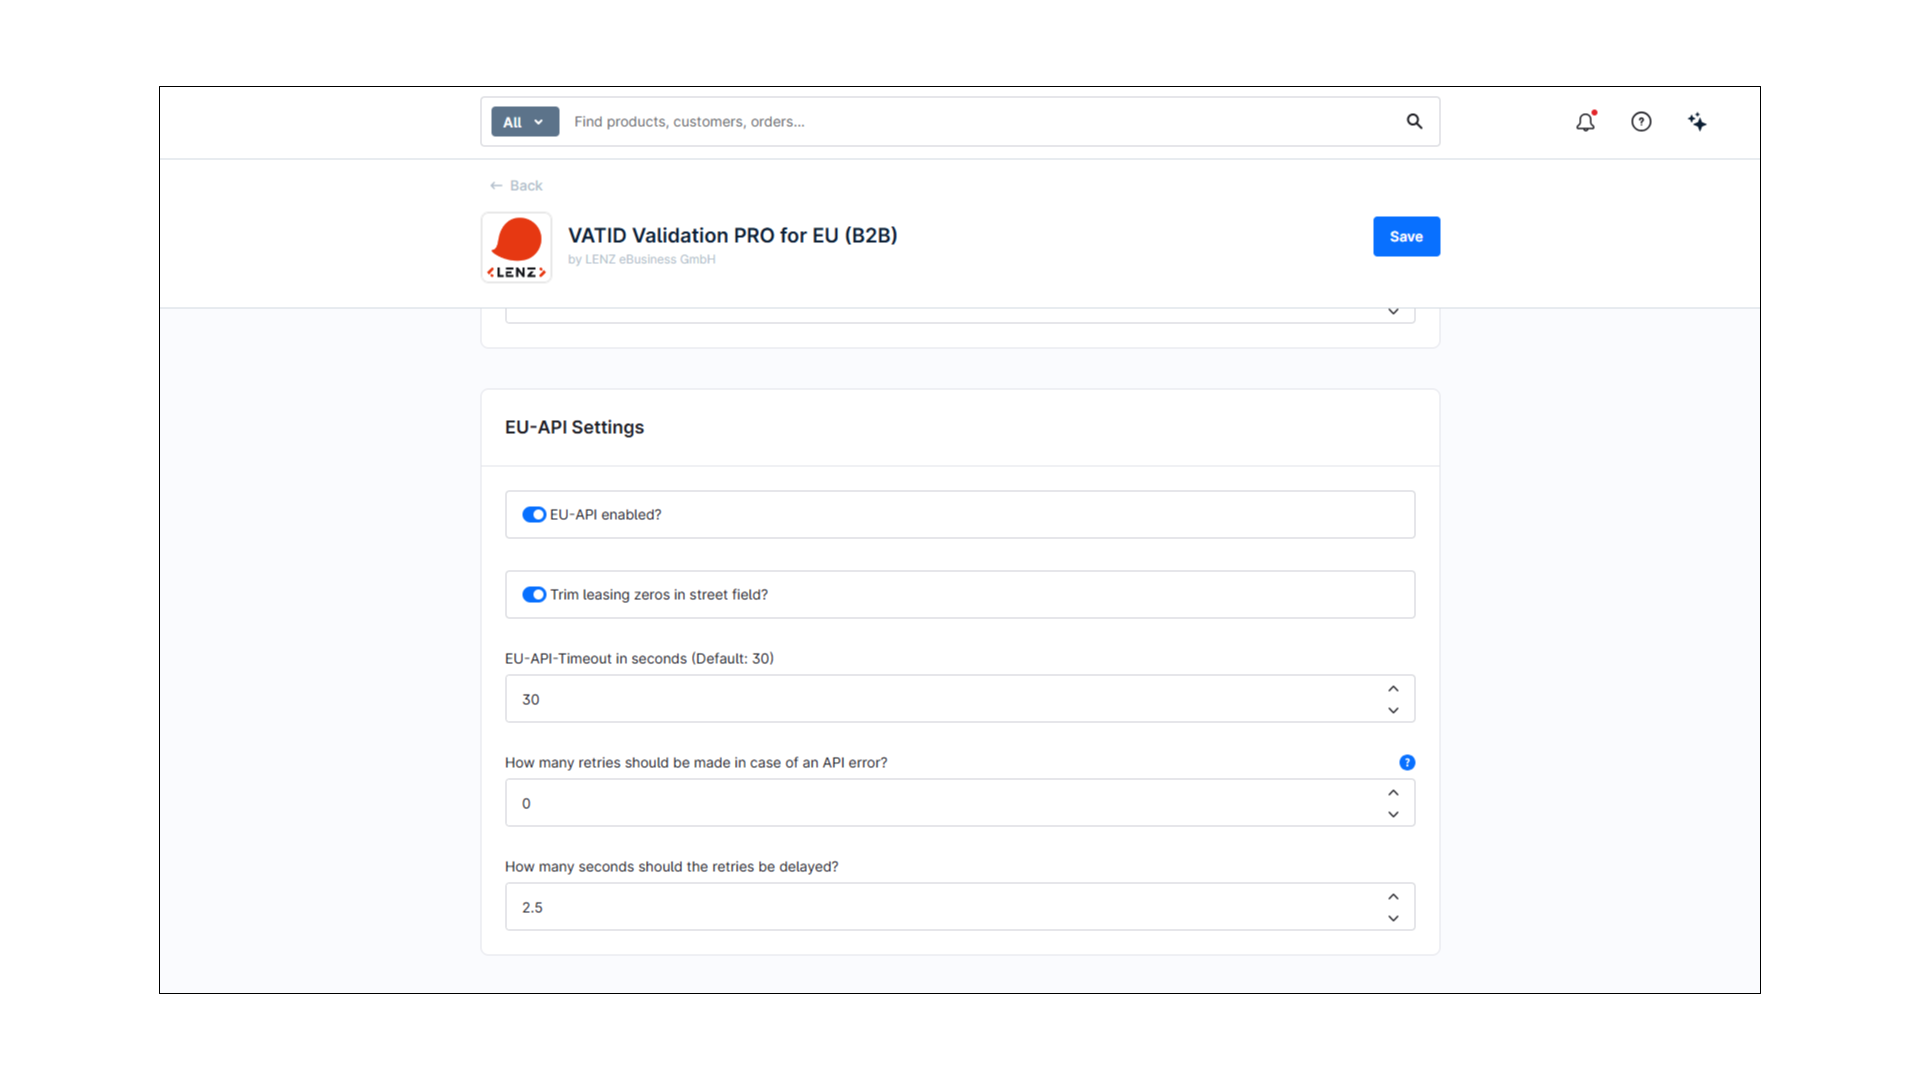
Task: Decrease EU-API-Timeout with down arrow
Action: pyautogui.click(x=1393, y=710)
